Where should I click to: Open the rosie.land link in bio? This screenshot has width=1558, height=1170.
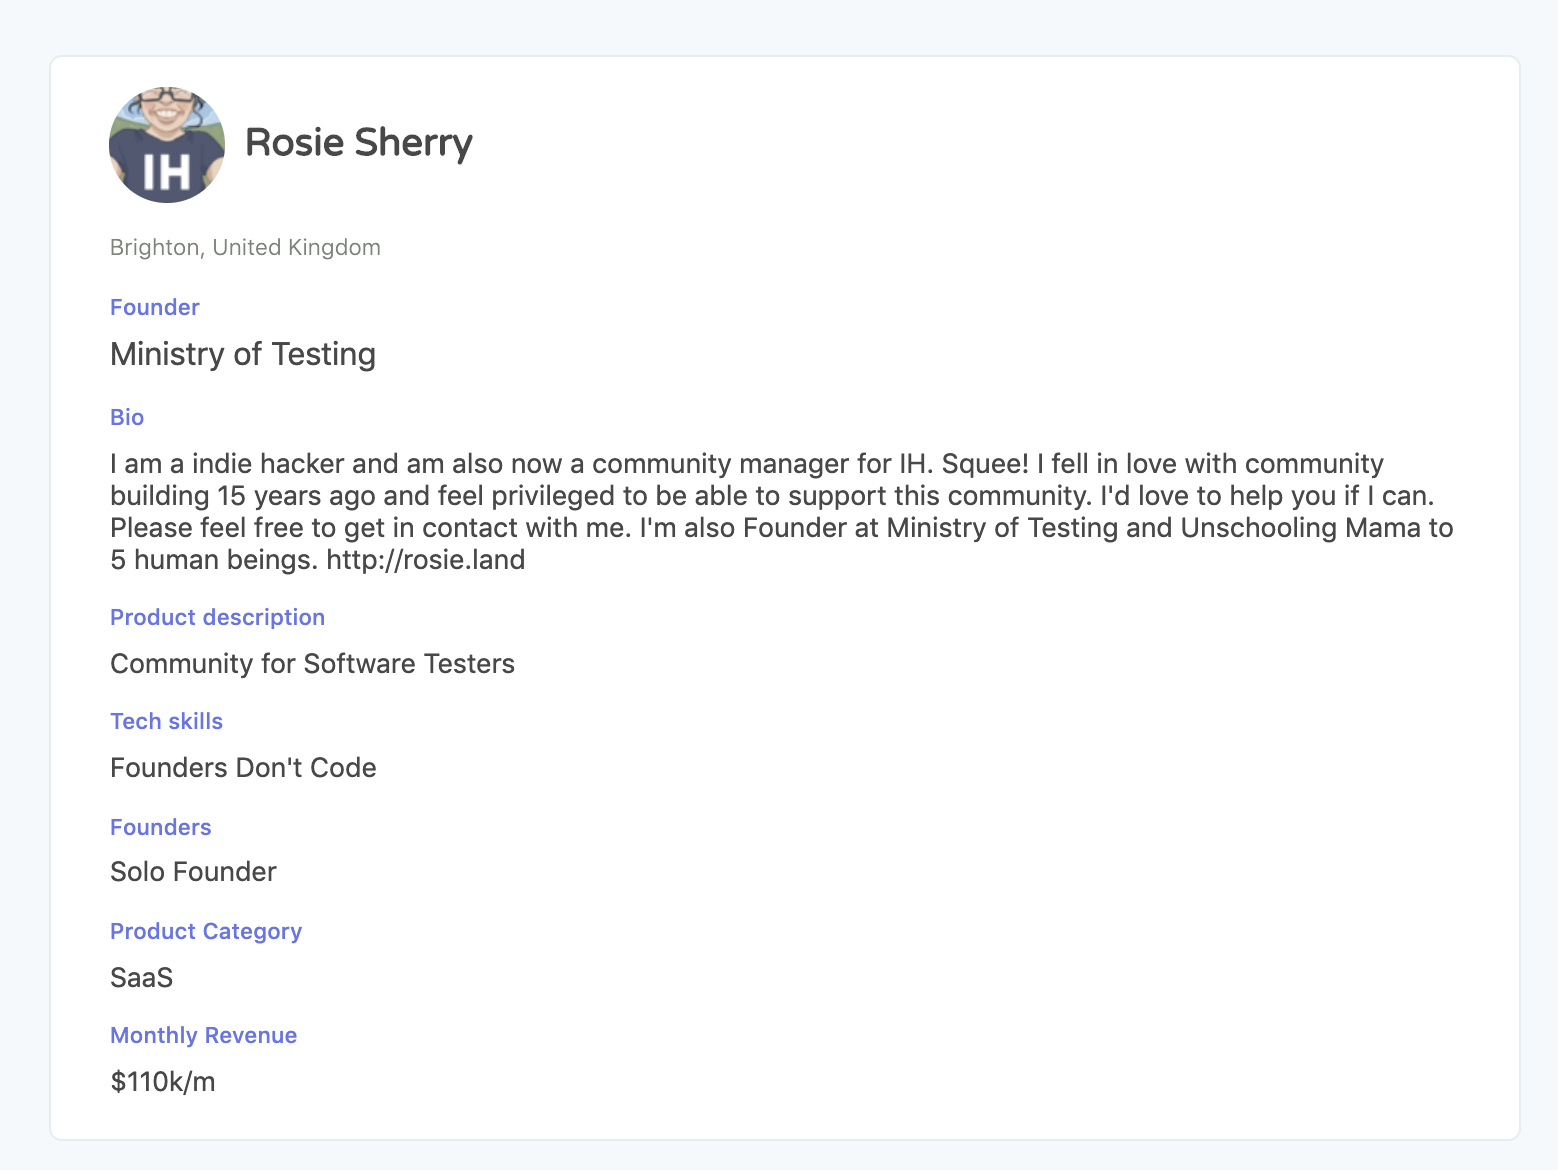tap(425, 559)
